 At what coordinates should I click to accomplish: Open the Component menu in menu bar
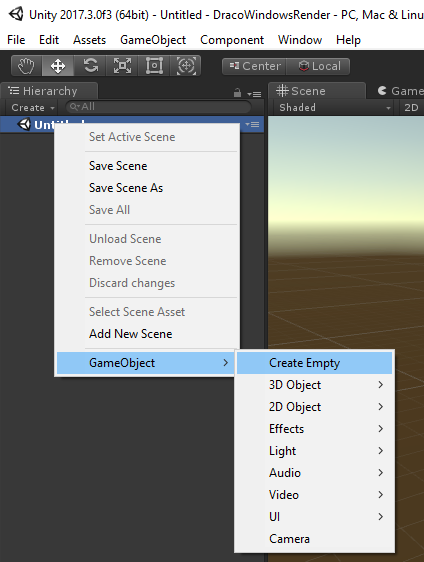(232, 40)
